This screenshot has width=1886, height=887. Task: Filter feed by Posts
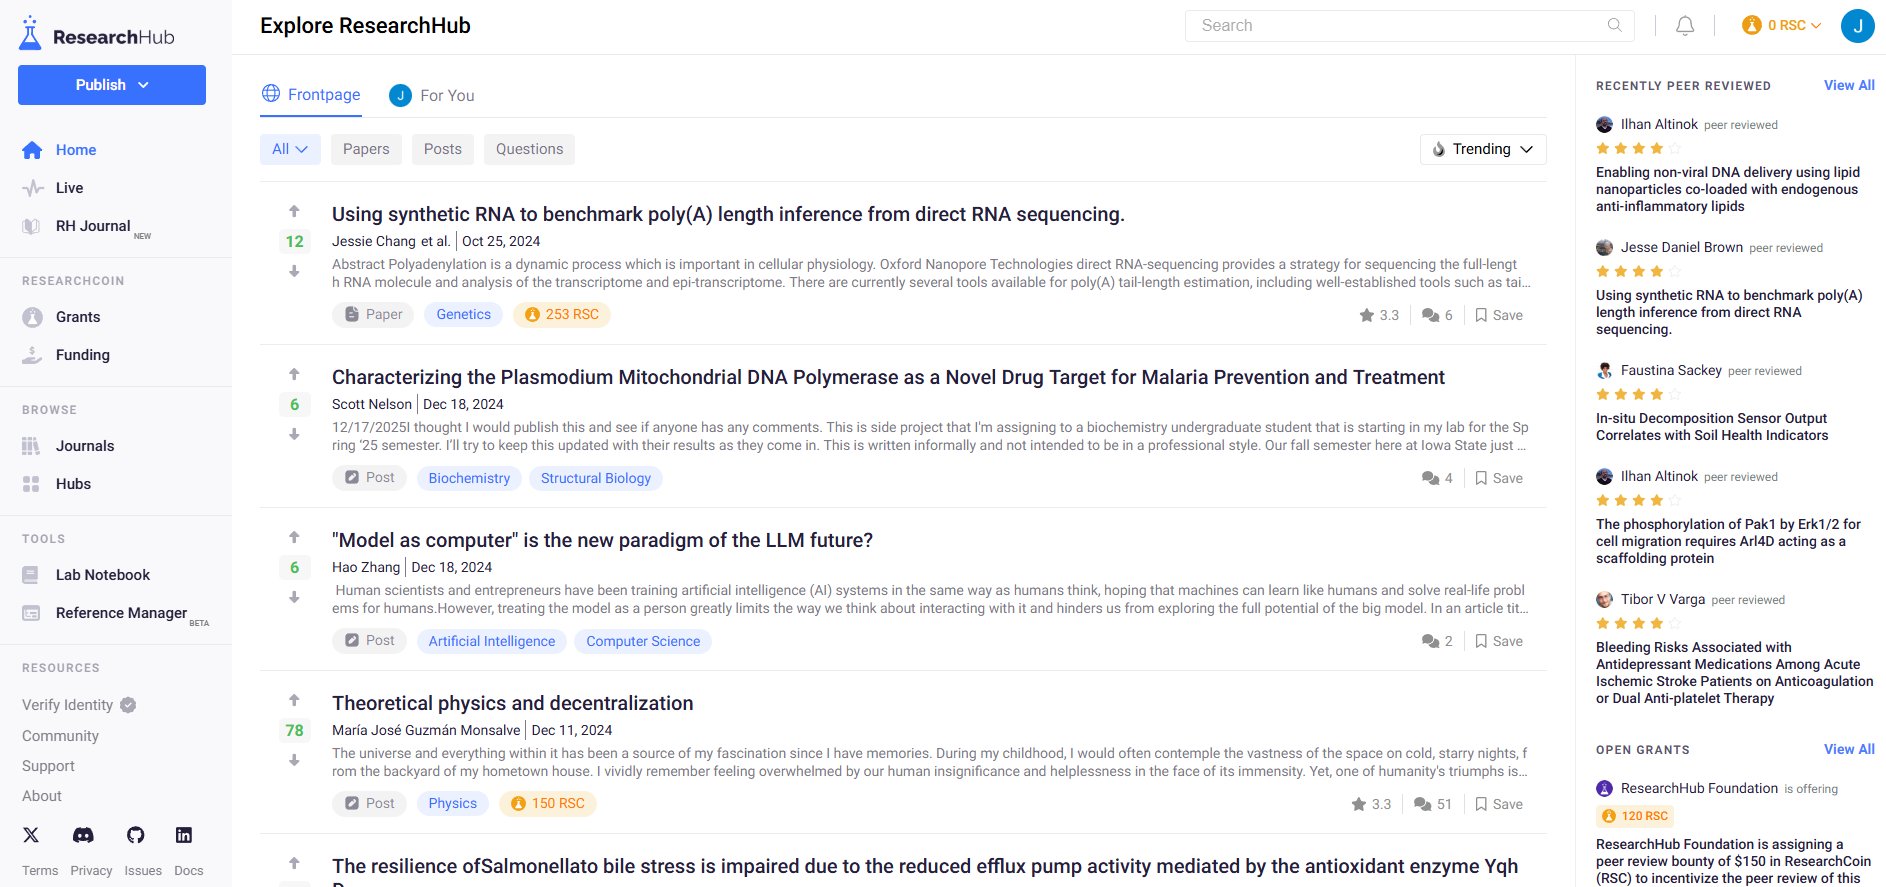click(443, 149)
